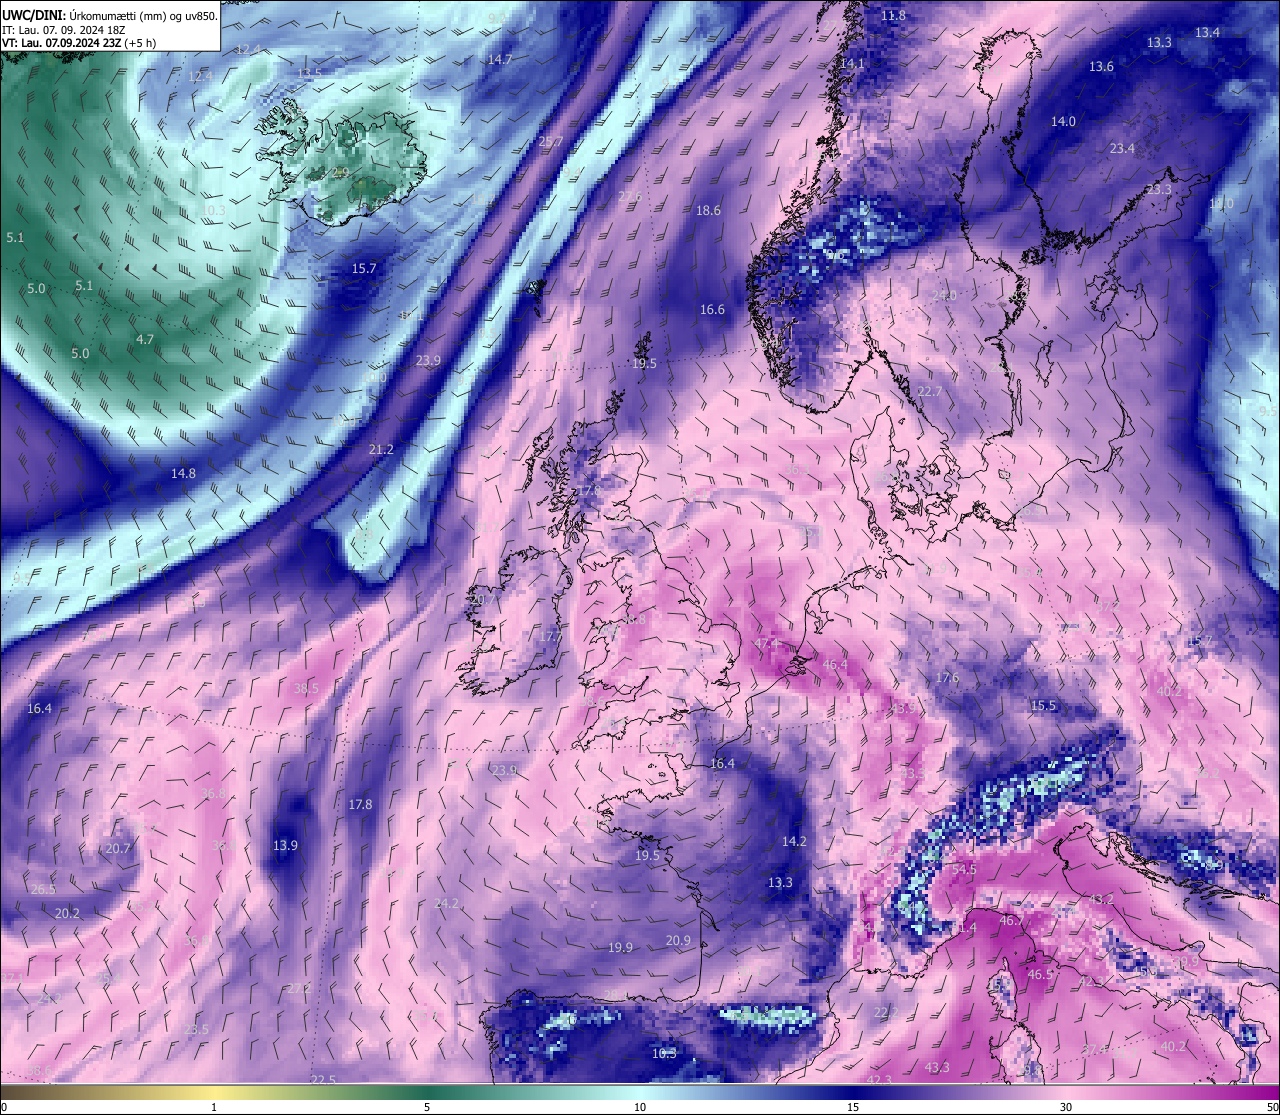Click the 22.7 value label

930,392
